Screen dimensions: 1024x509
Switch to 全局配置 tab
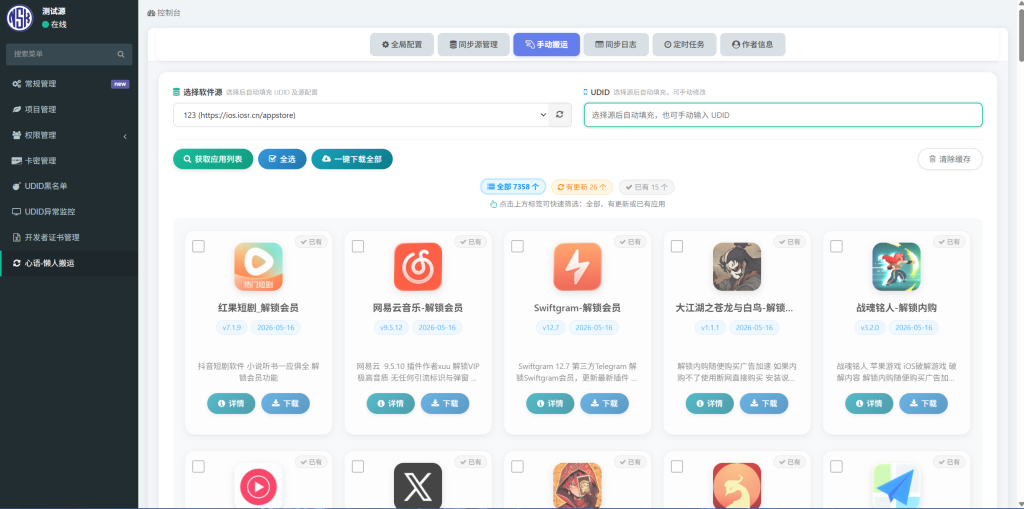(x=402, y=44)
